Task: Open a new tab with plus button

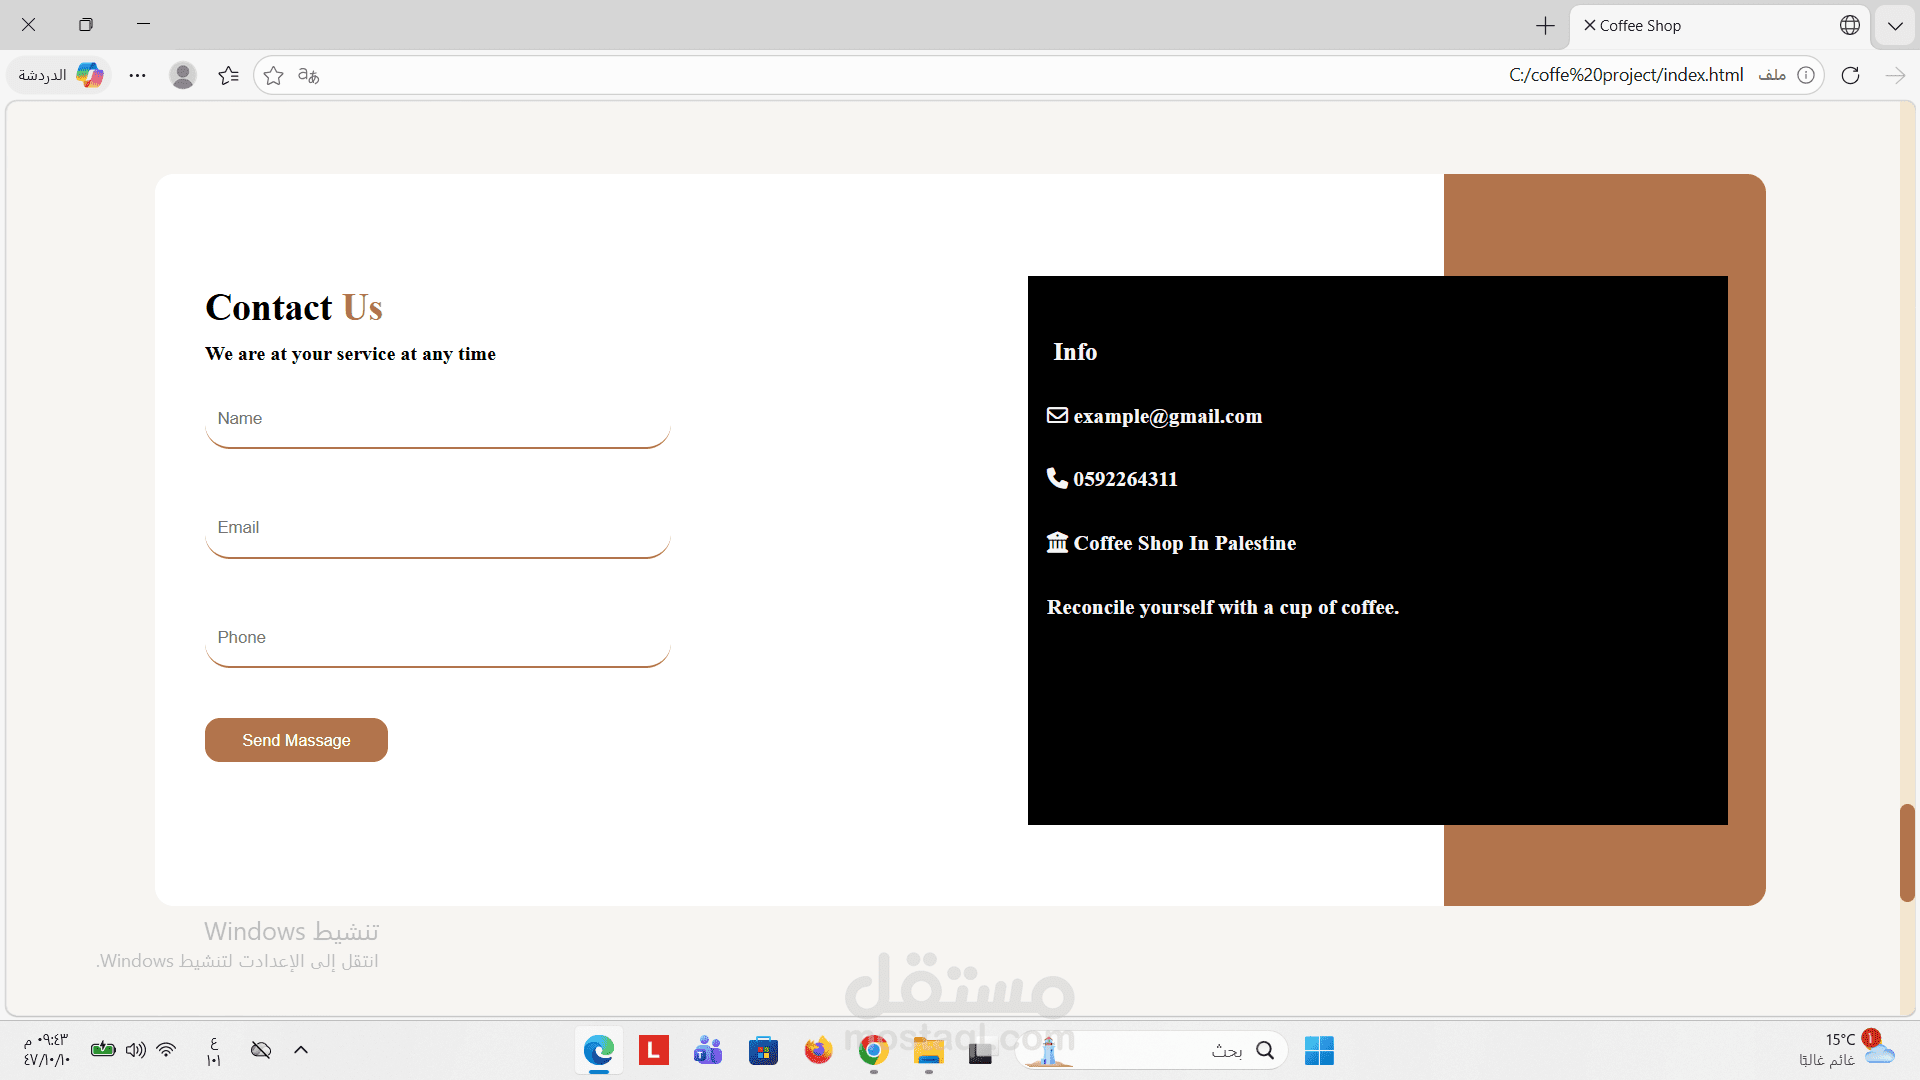Action: [x=1545, y=26]
